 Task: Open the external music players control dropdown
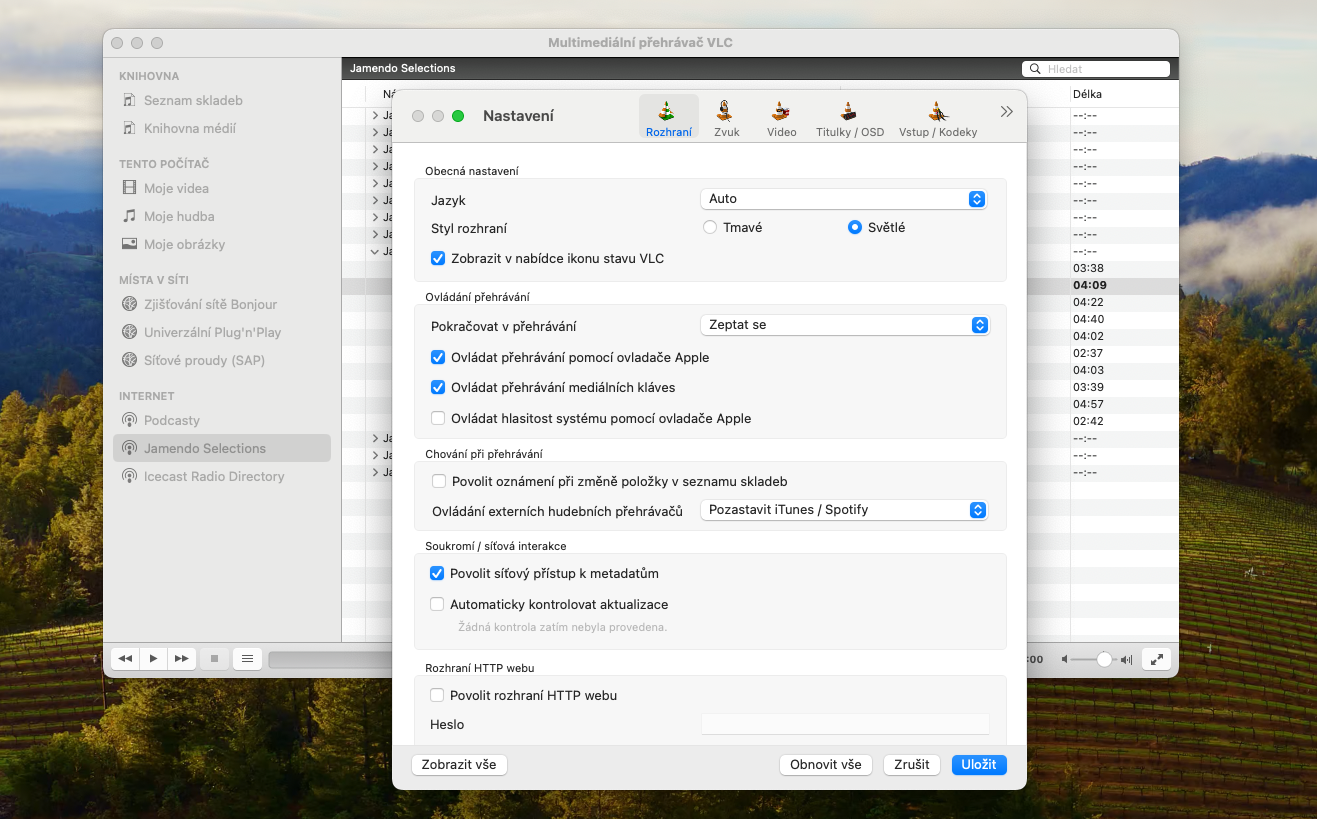pos(843,510)
